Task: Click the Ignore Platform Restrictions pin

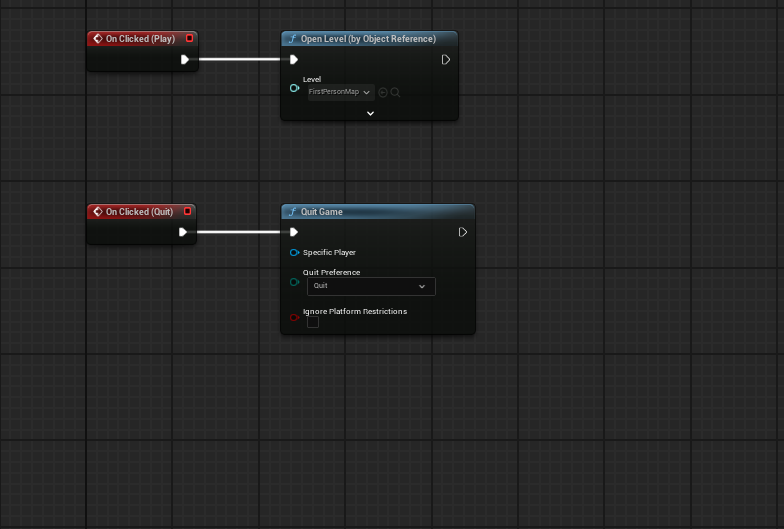Action: [294, 317]
